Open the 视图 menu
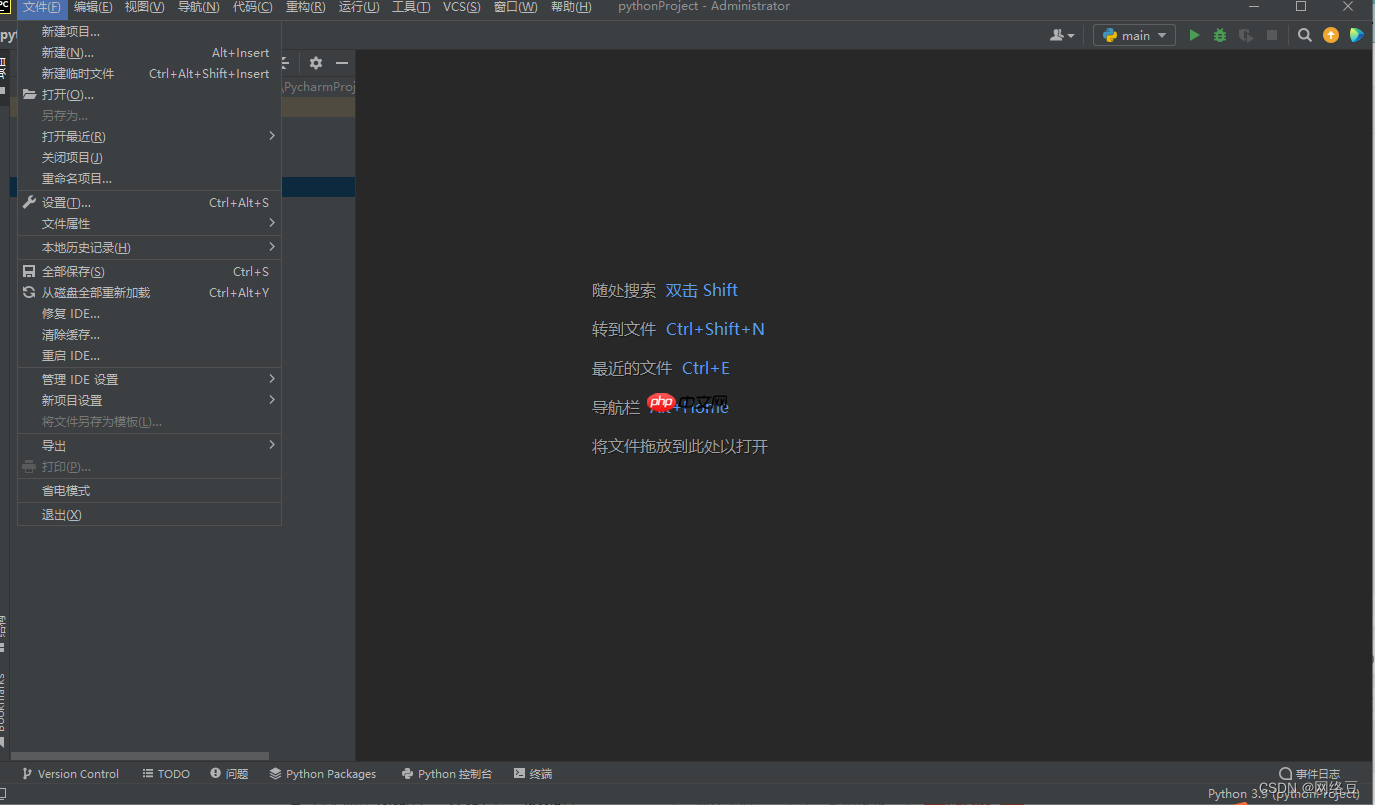The width and height of the screenshot is (1375, 805). pos(144,7)
